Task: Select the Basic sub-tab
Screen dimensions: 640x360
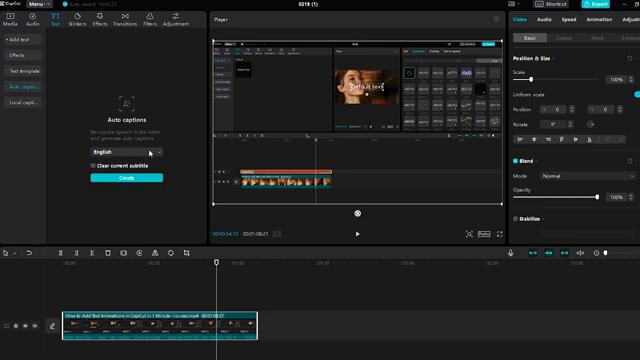Action: click(x=530, y=38)
